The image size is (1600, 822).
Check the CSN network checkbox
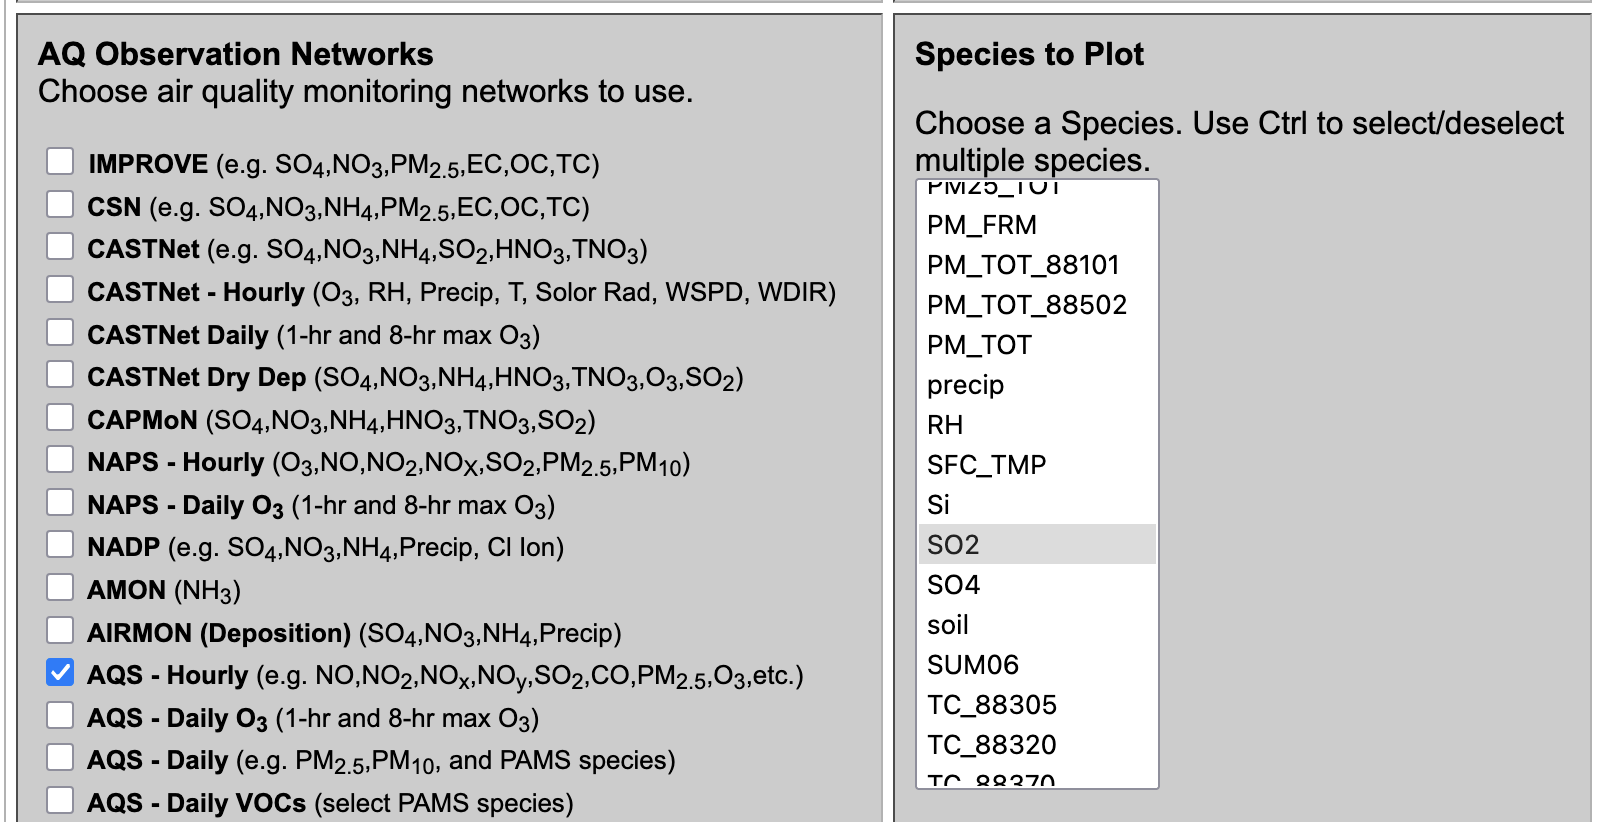[60, 204]
